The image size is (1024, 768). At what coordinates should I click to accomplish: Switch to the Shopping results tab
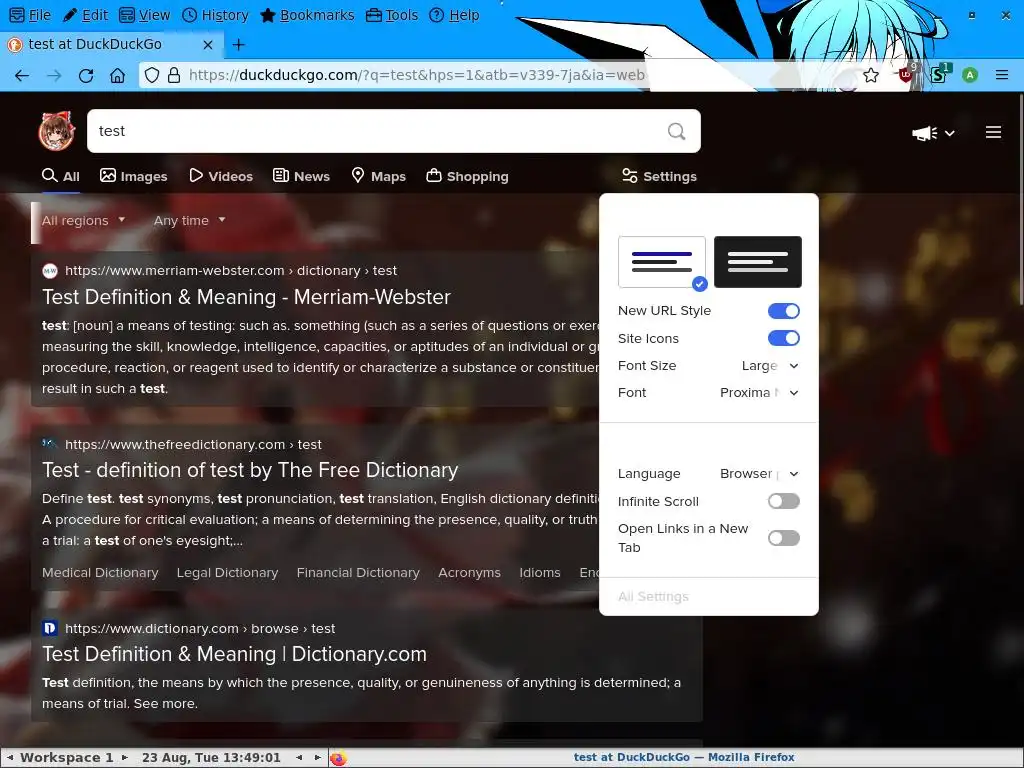pyautogui.click(x=467, y=176)
